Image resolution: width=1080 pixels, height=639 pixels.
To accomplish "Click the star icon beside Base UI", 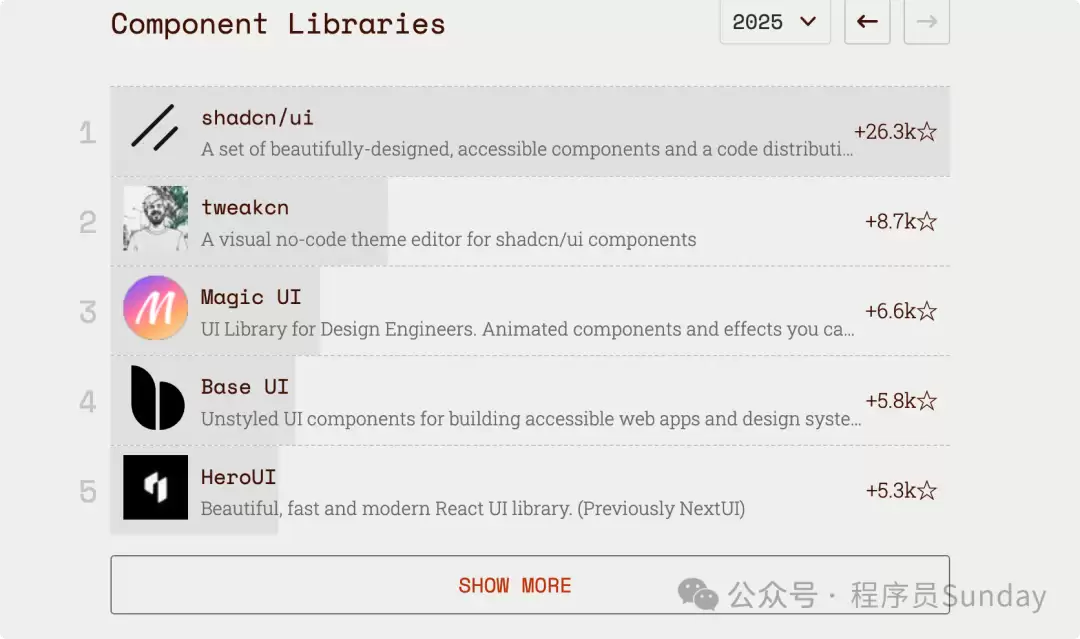I will (926, 400).
